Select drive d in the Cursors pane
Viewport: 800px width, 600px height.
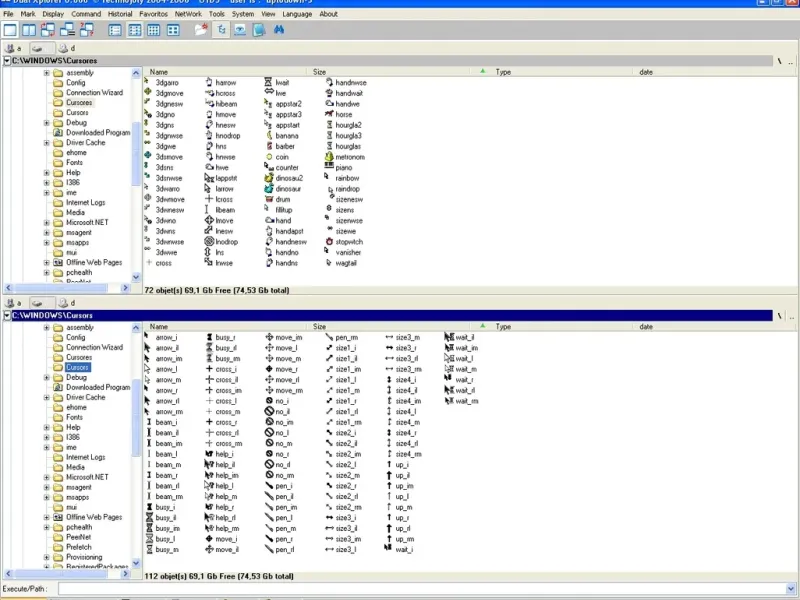click(x=67, y=303)
